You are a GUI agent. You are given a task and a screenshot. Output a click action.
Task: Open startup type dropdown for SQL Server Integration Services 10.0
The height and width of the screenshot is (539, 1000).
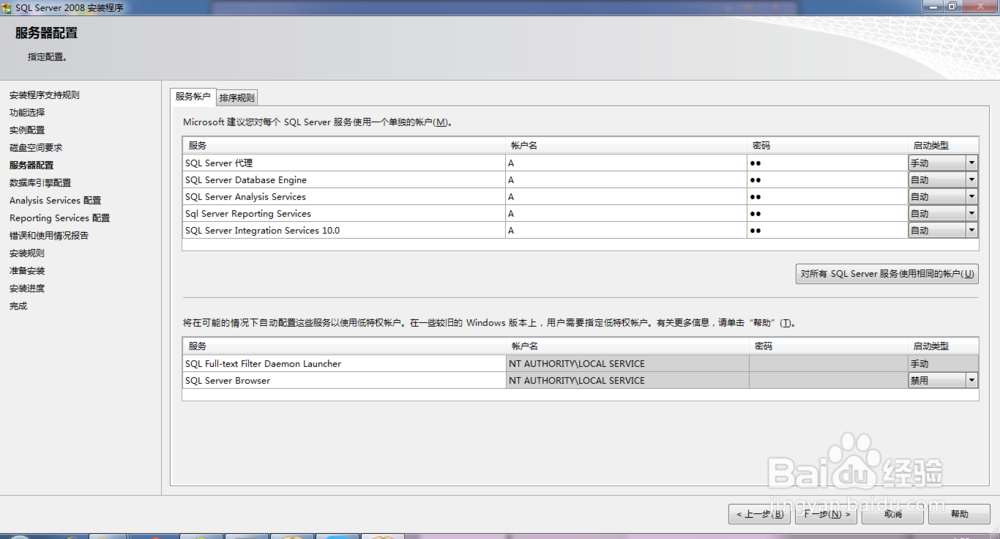(x=972, y=230)
